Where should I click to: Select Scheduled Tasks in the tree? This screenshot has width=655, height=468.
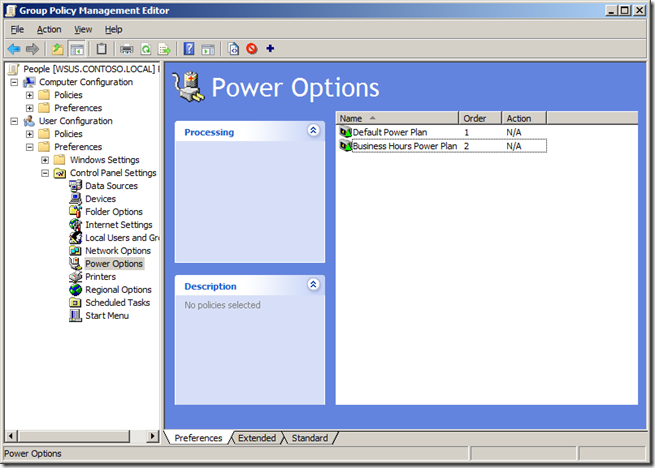coord(117,303)
